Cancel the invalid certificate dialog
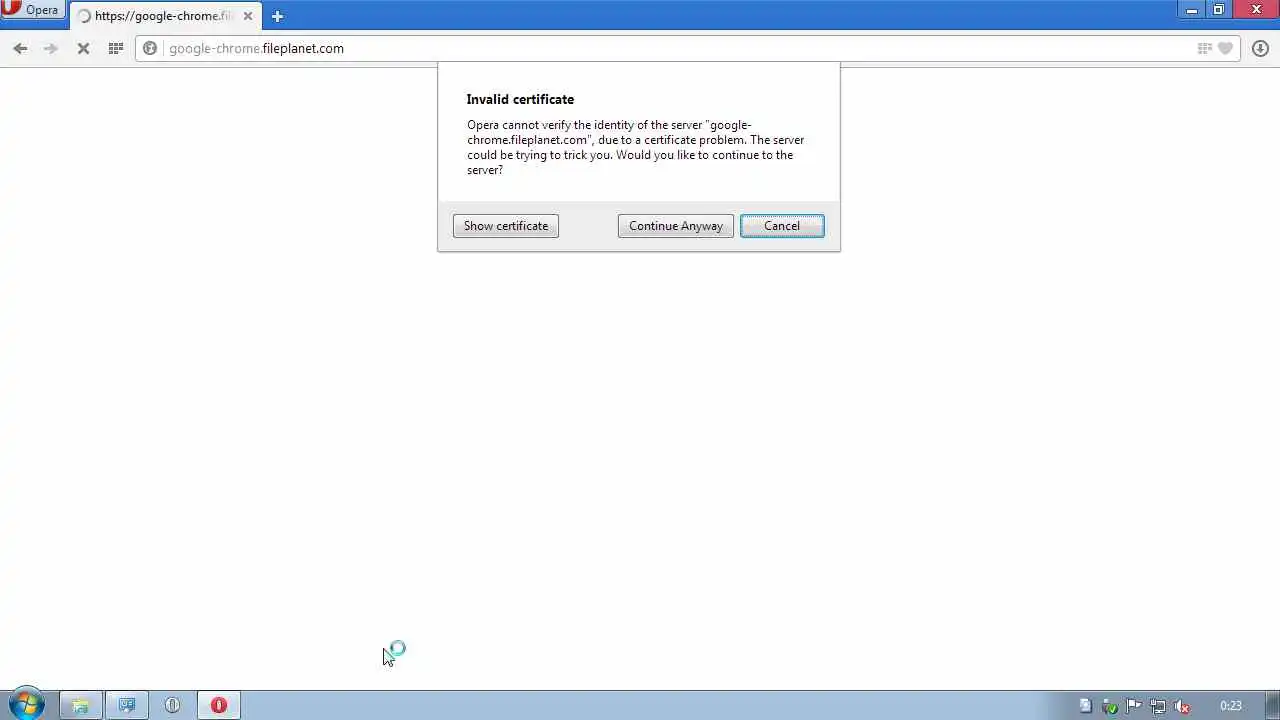This screenshot has height=720, width=1280. 782,226
